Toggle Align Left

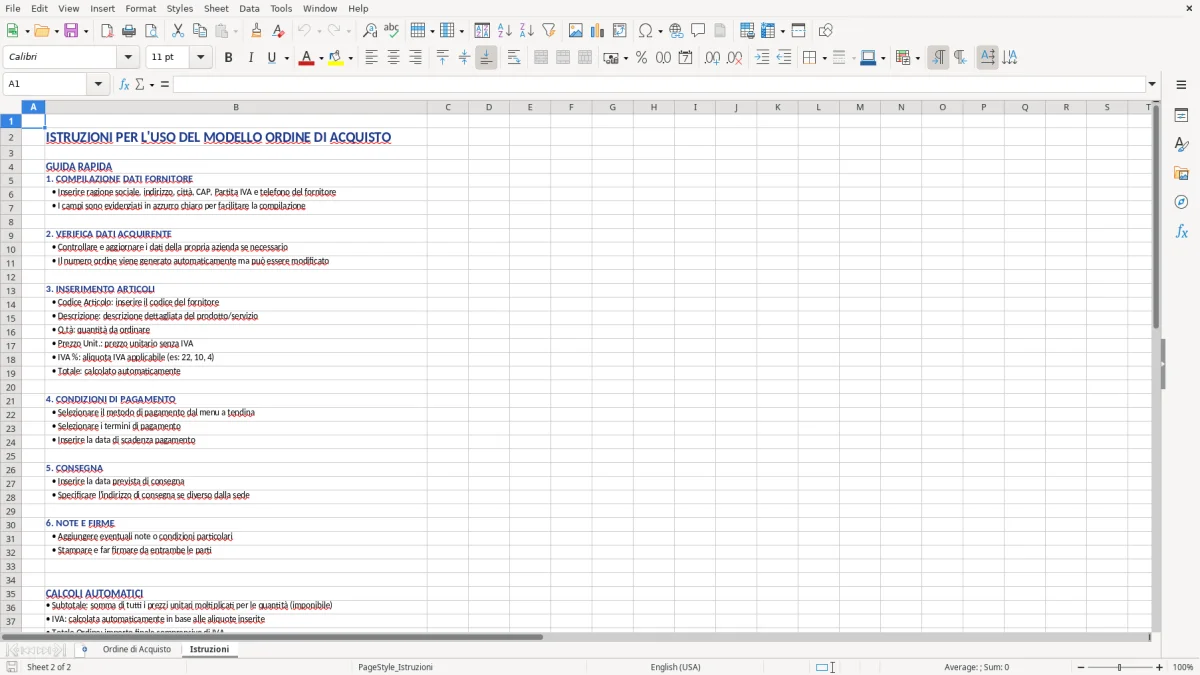click(x=372, y=58)
